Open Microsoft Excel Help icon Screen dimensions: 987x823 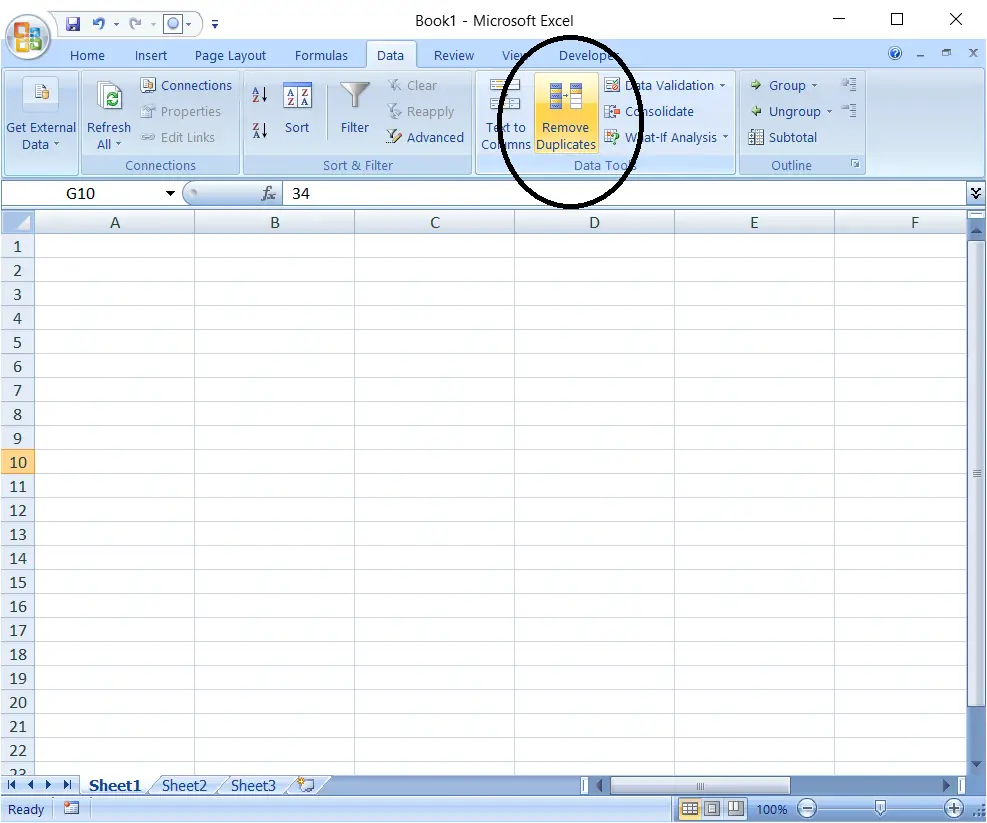894,54
